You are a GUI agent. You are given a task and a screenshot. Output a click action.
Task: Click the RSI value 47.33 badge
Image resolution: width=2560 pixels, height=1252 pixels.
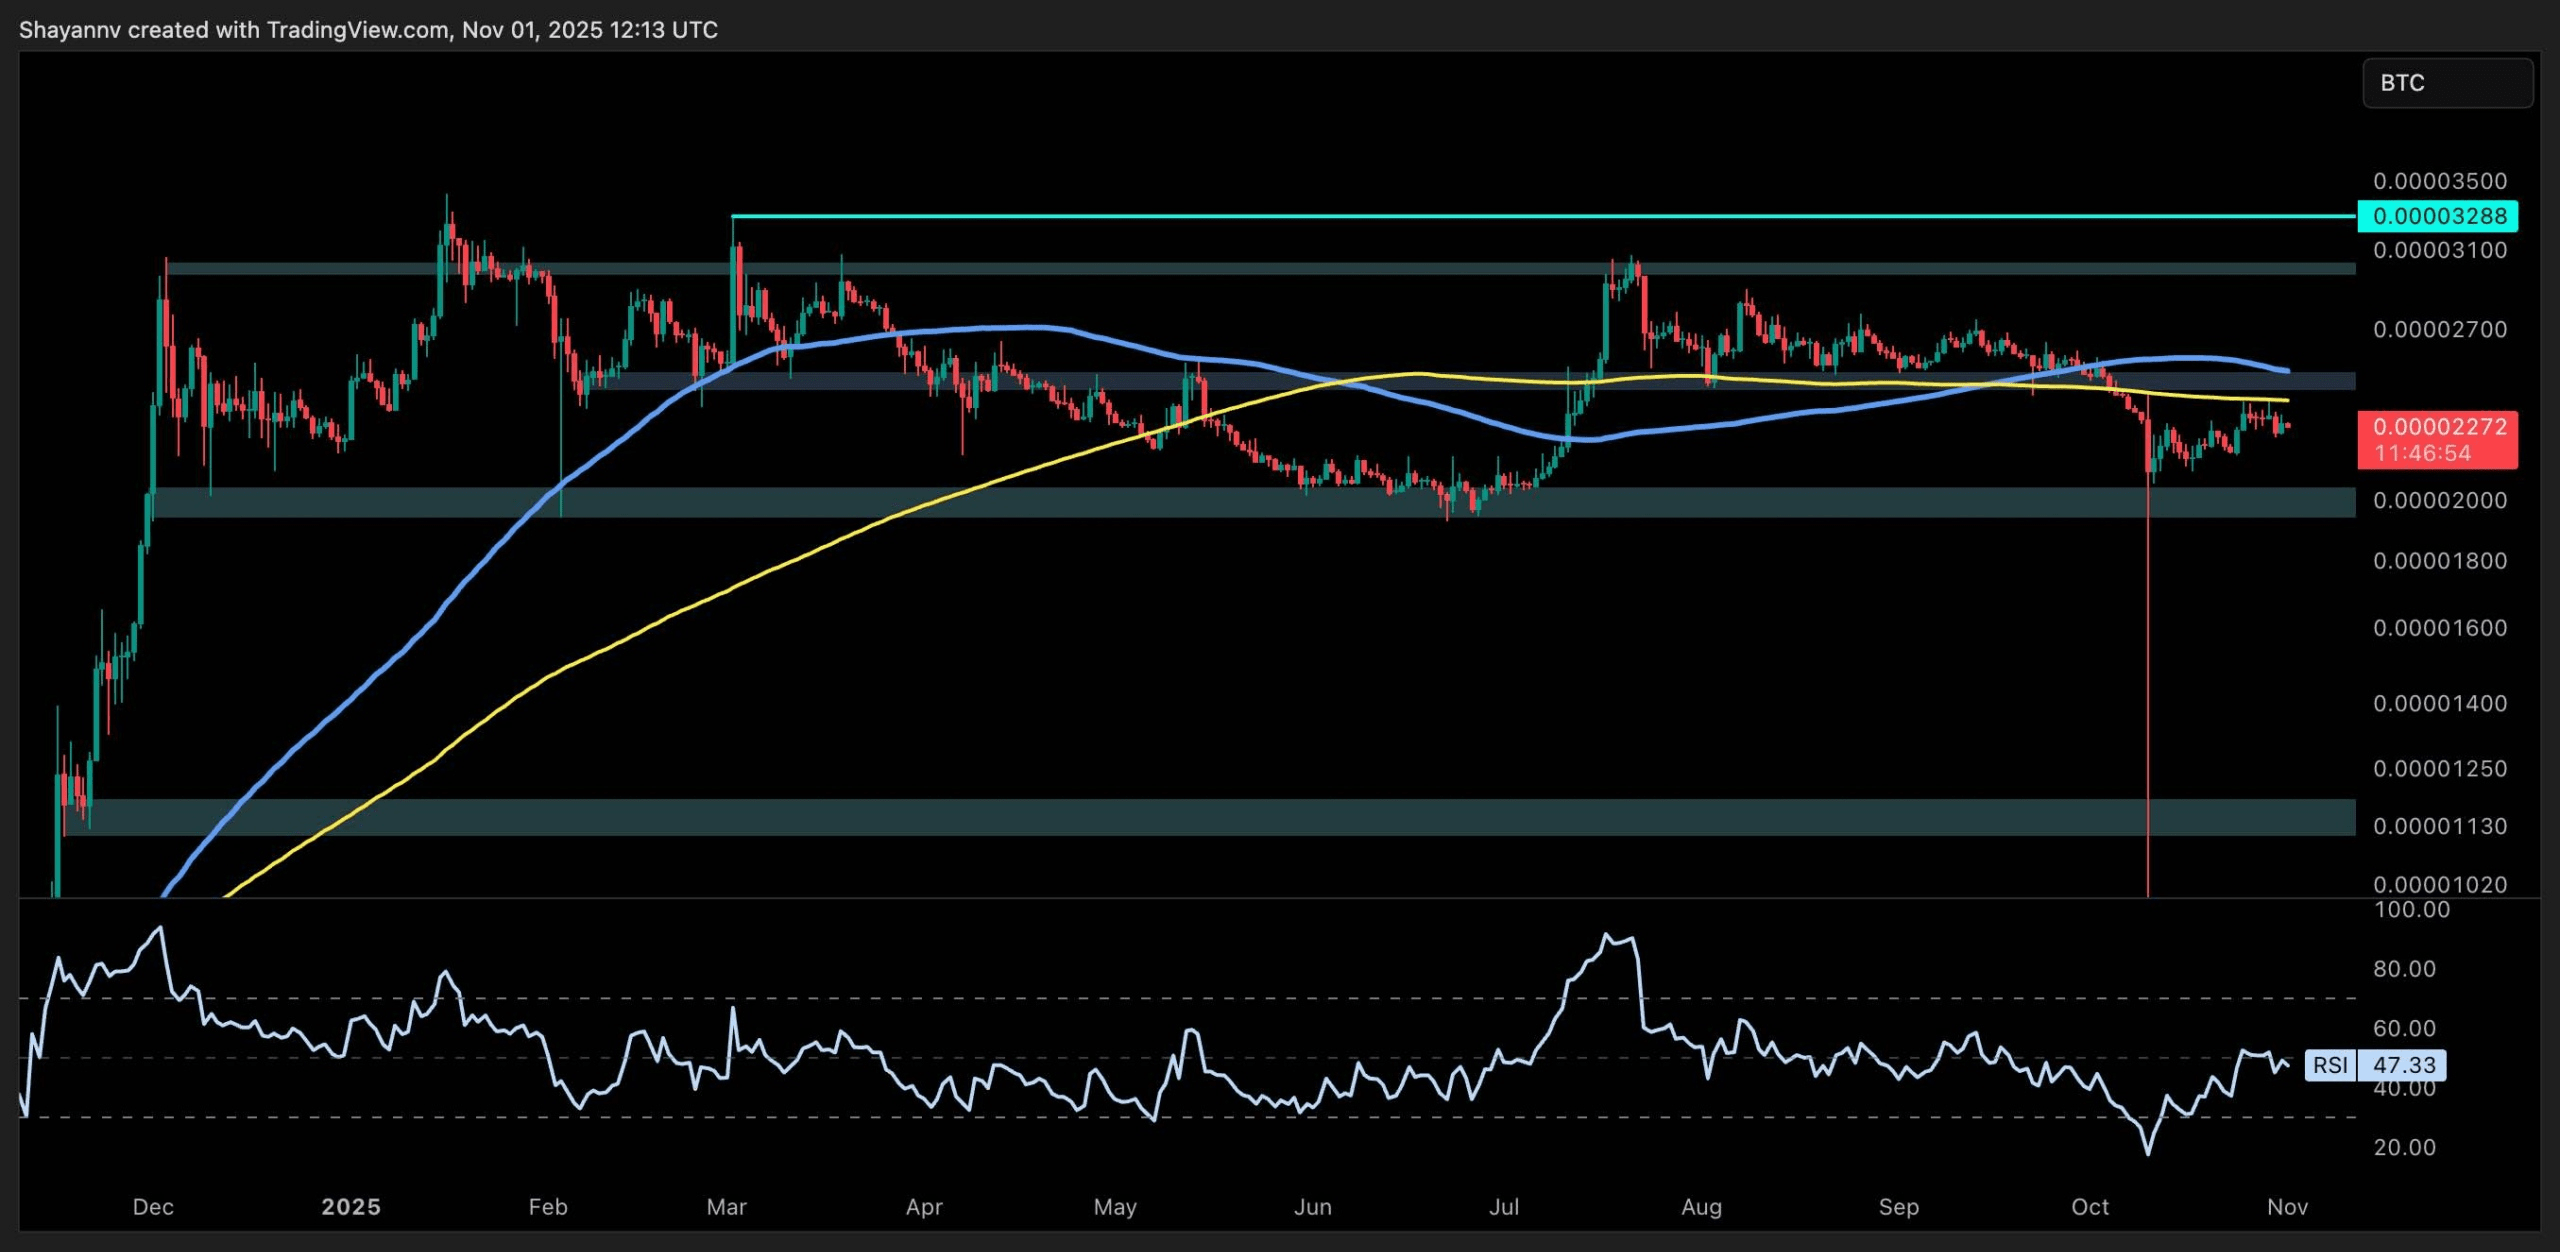pos(2403,1065)
